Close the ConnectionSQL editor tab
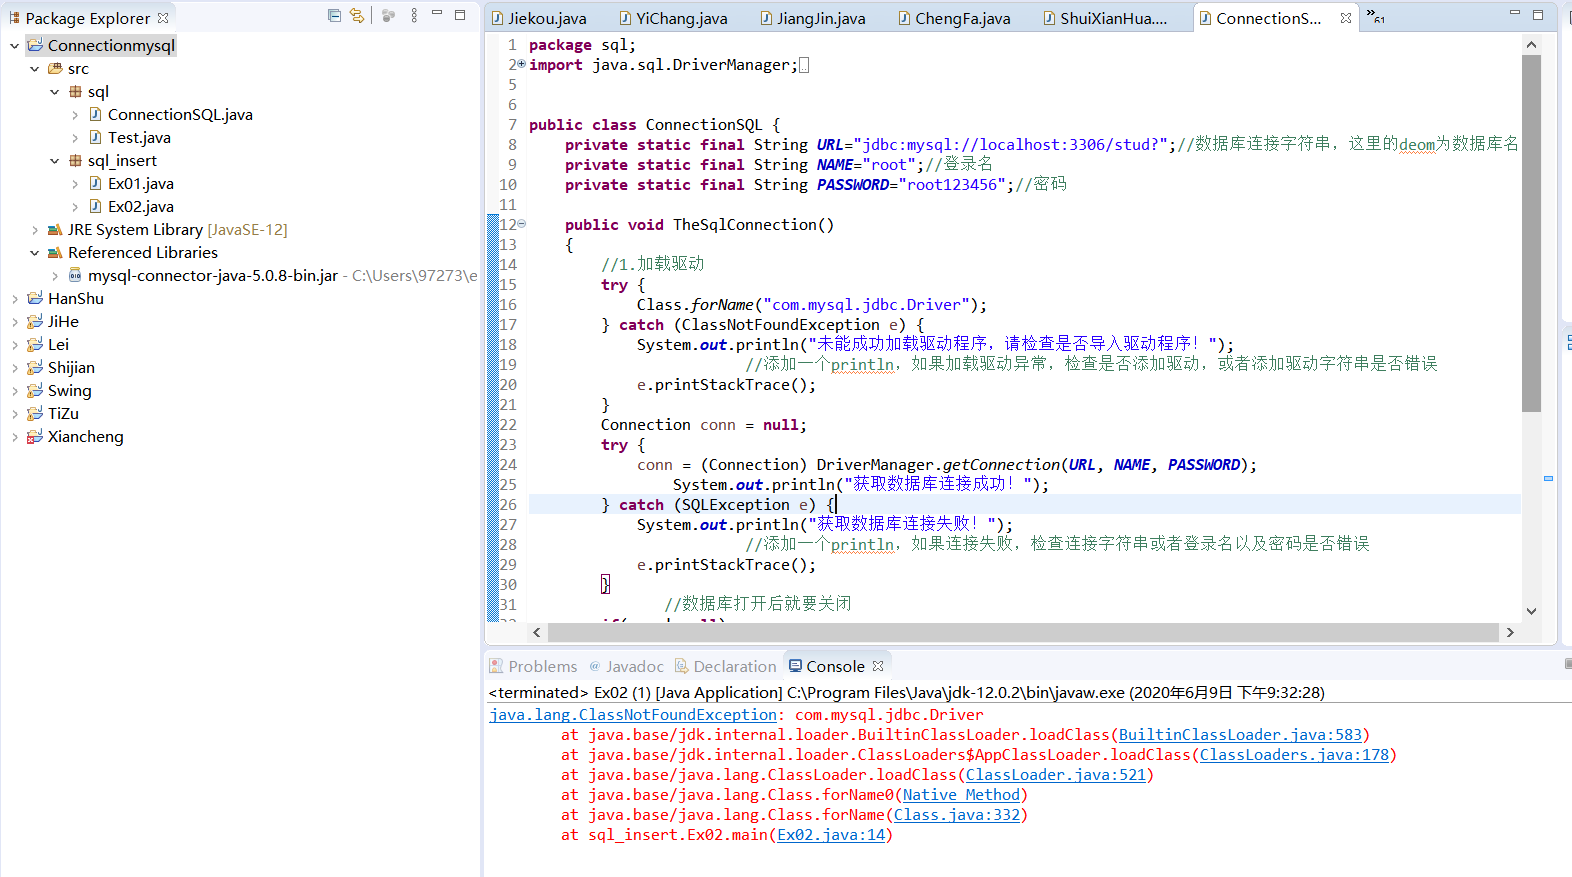 [x=1346, y=18]
